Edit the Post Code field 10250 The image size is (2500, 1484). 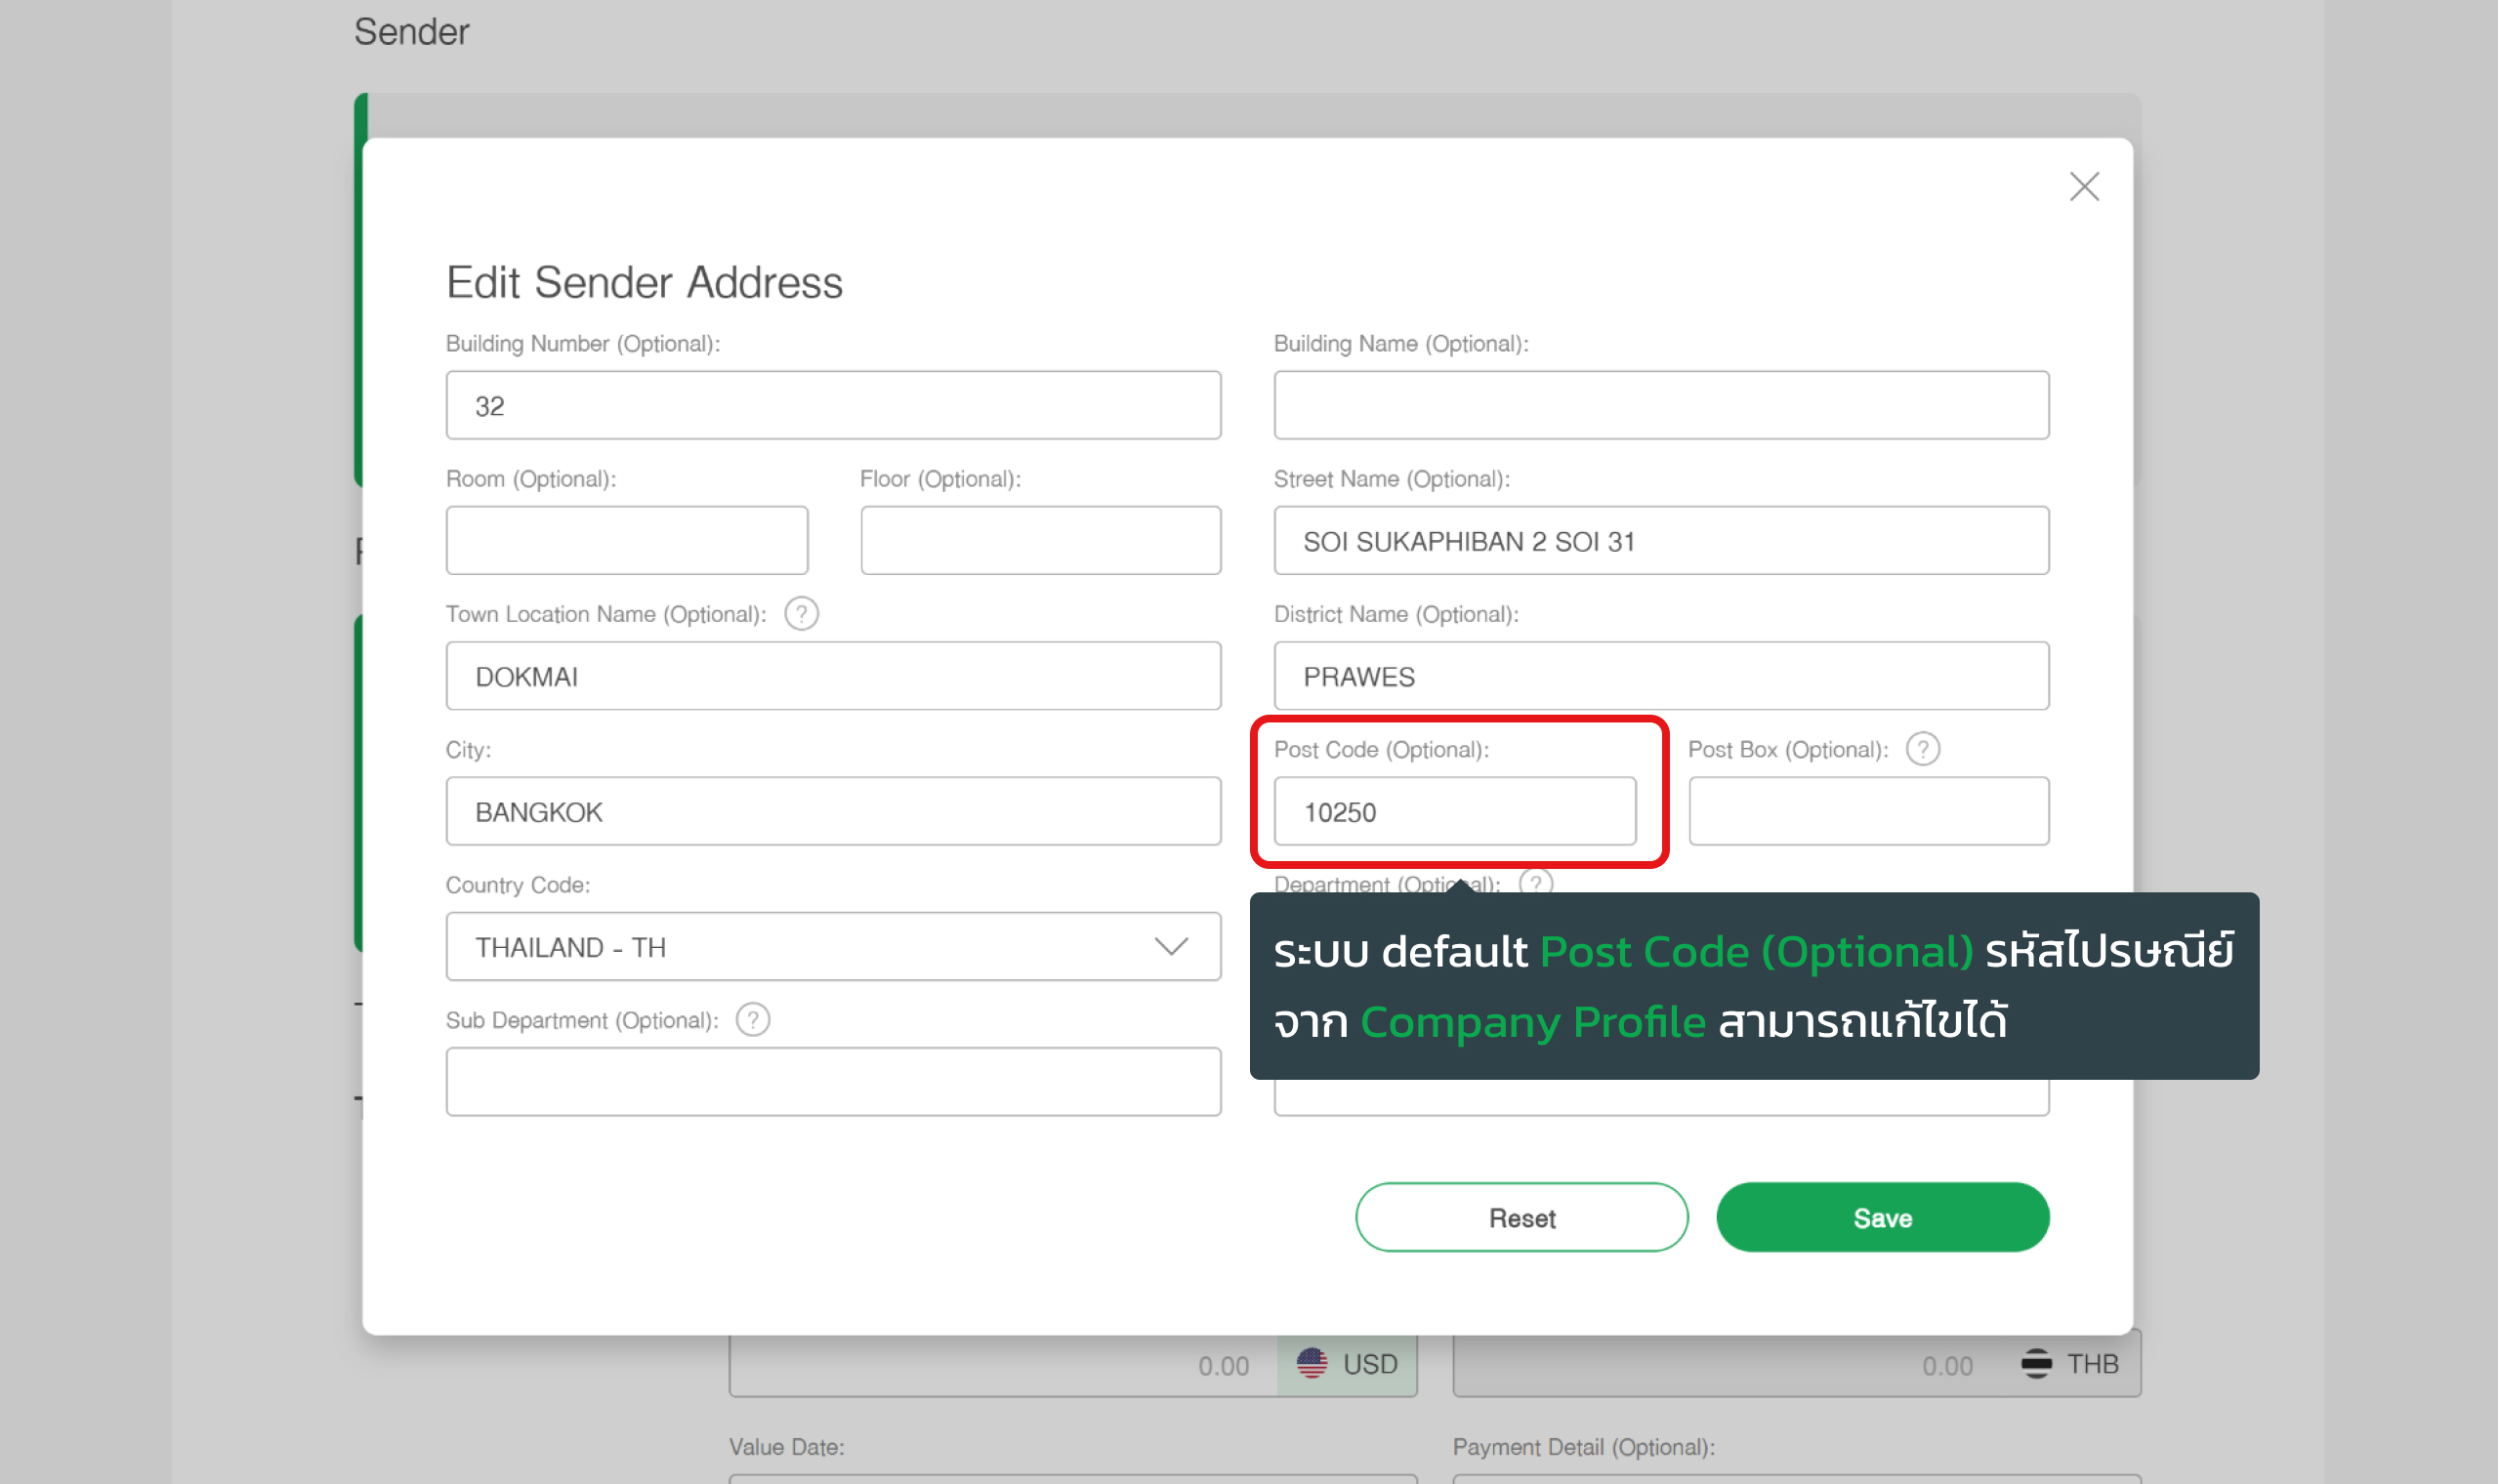(x=1456, y=812)
